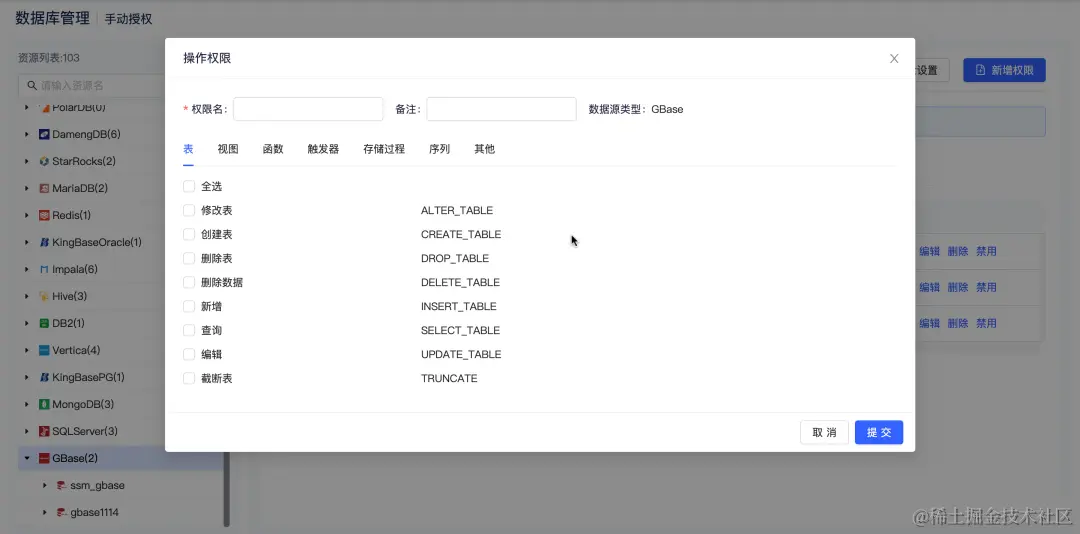This screenshot has width=1080, height=534.
Task: Select the 删除表 DROP_TABLE checkbox
Action: click(x=189, y=258)
